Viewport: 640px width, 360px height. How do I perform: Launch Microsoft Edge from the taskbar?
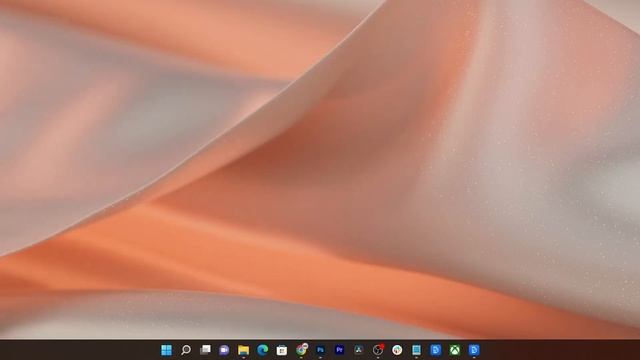coord(262,350)
